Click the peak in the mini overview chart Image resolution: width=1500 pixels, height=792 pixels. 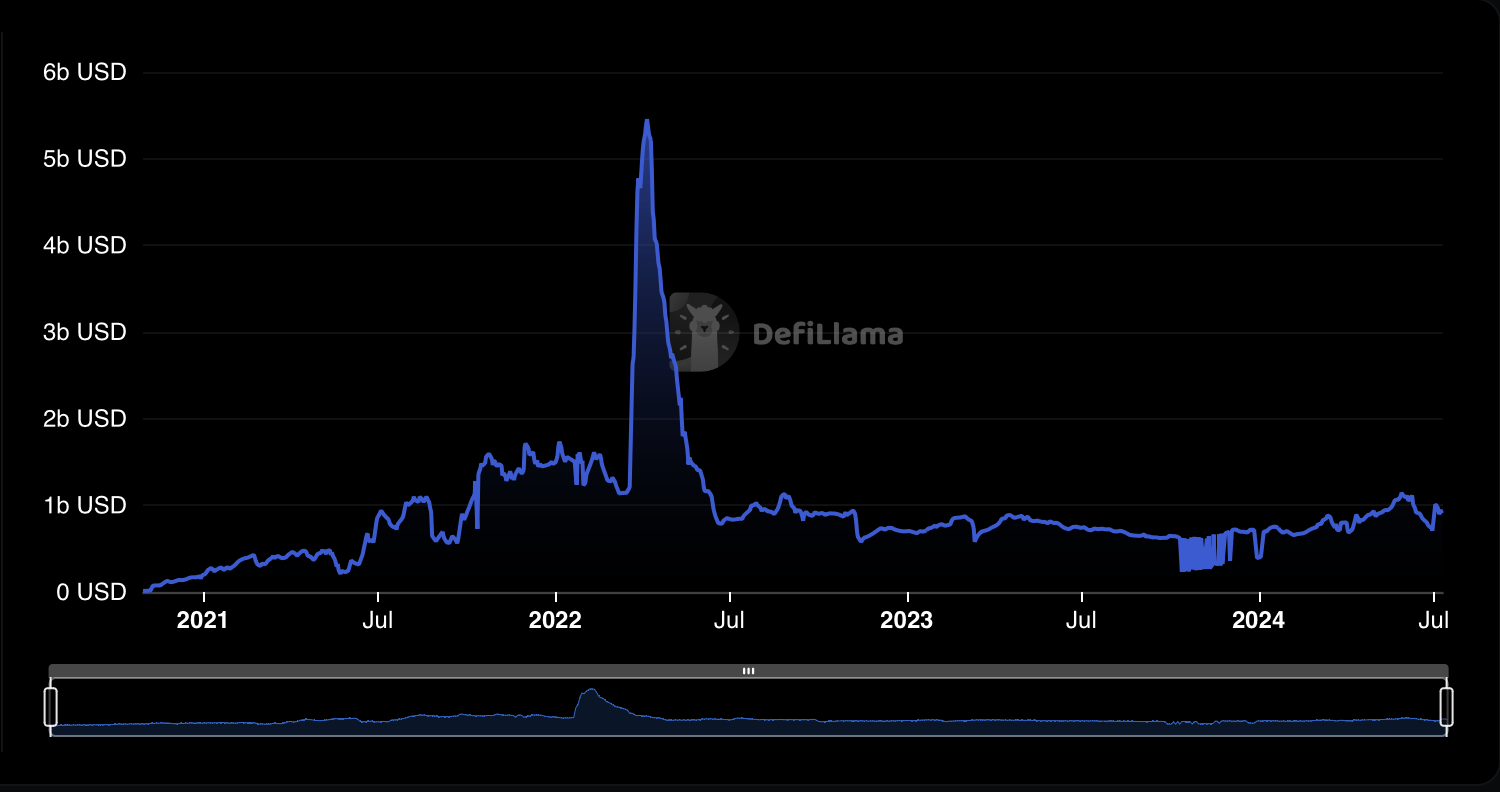592,690
